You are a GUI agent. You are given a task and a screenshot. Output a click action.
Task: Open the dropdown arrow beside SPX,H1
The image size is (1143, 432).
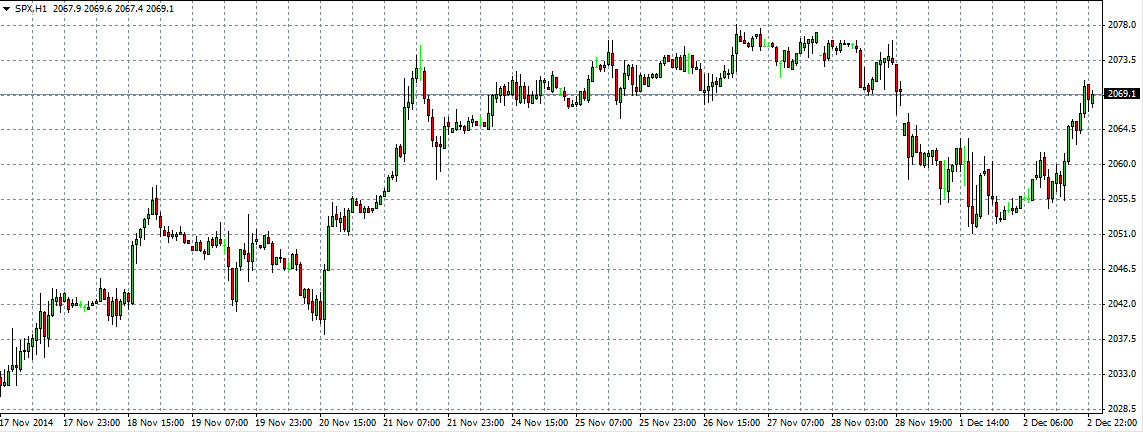tap(7, 8)
